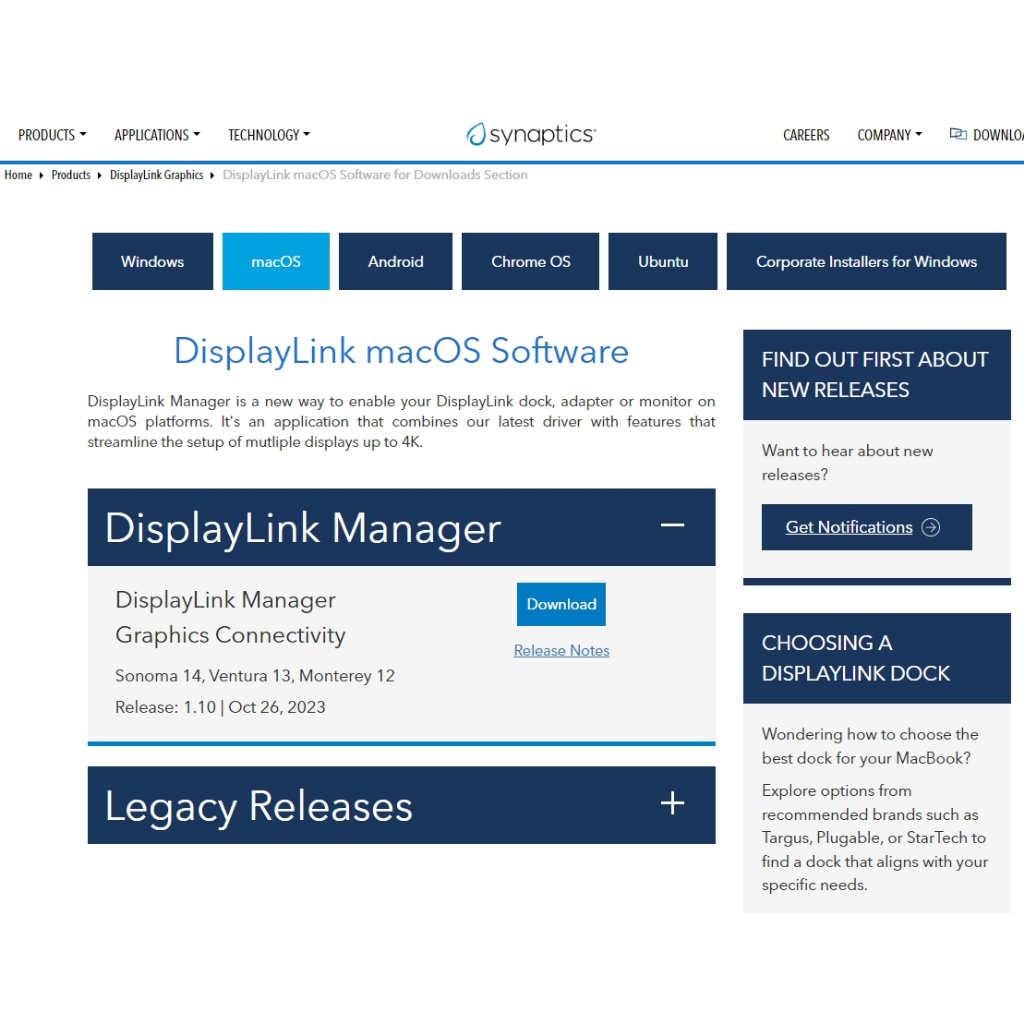
Task: Switch to the Windows tab
Action: (x=152, y=262)
